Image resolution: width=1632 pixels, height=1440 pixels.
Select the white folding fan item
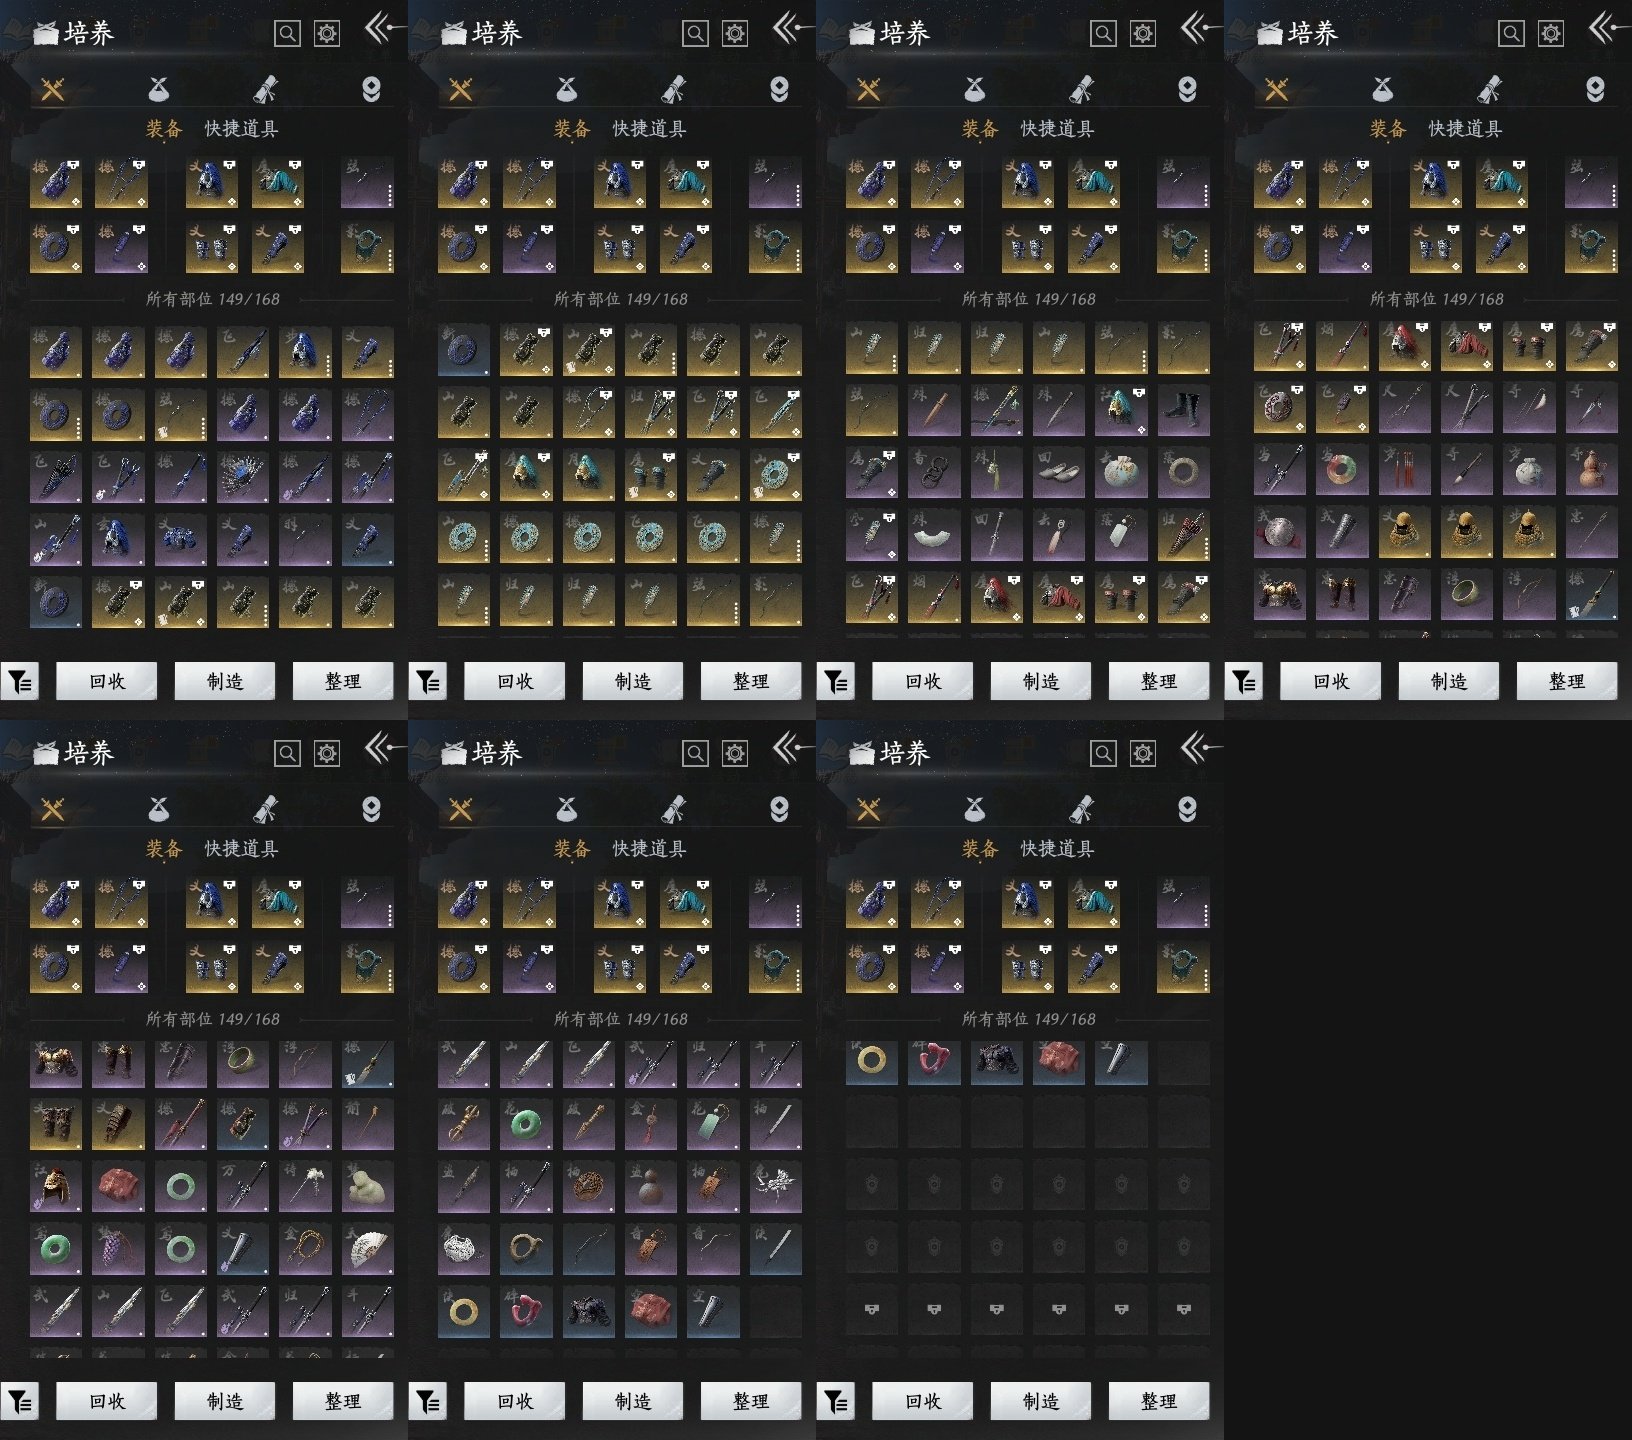pos(367,1250)
